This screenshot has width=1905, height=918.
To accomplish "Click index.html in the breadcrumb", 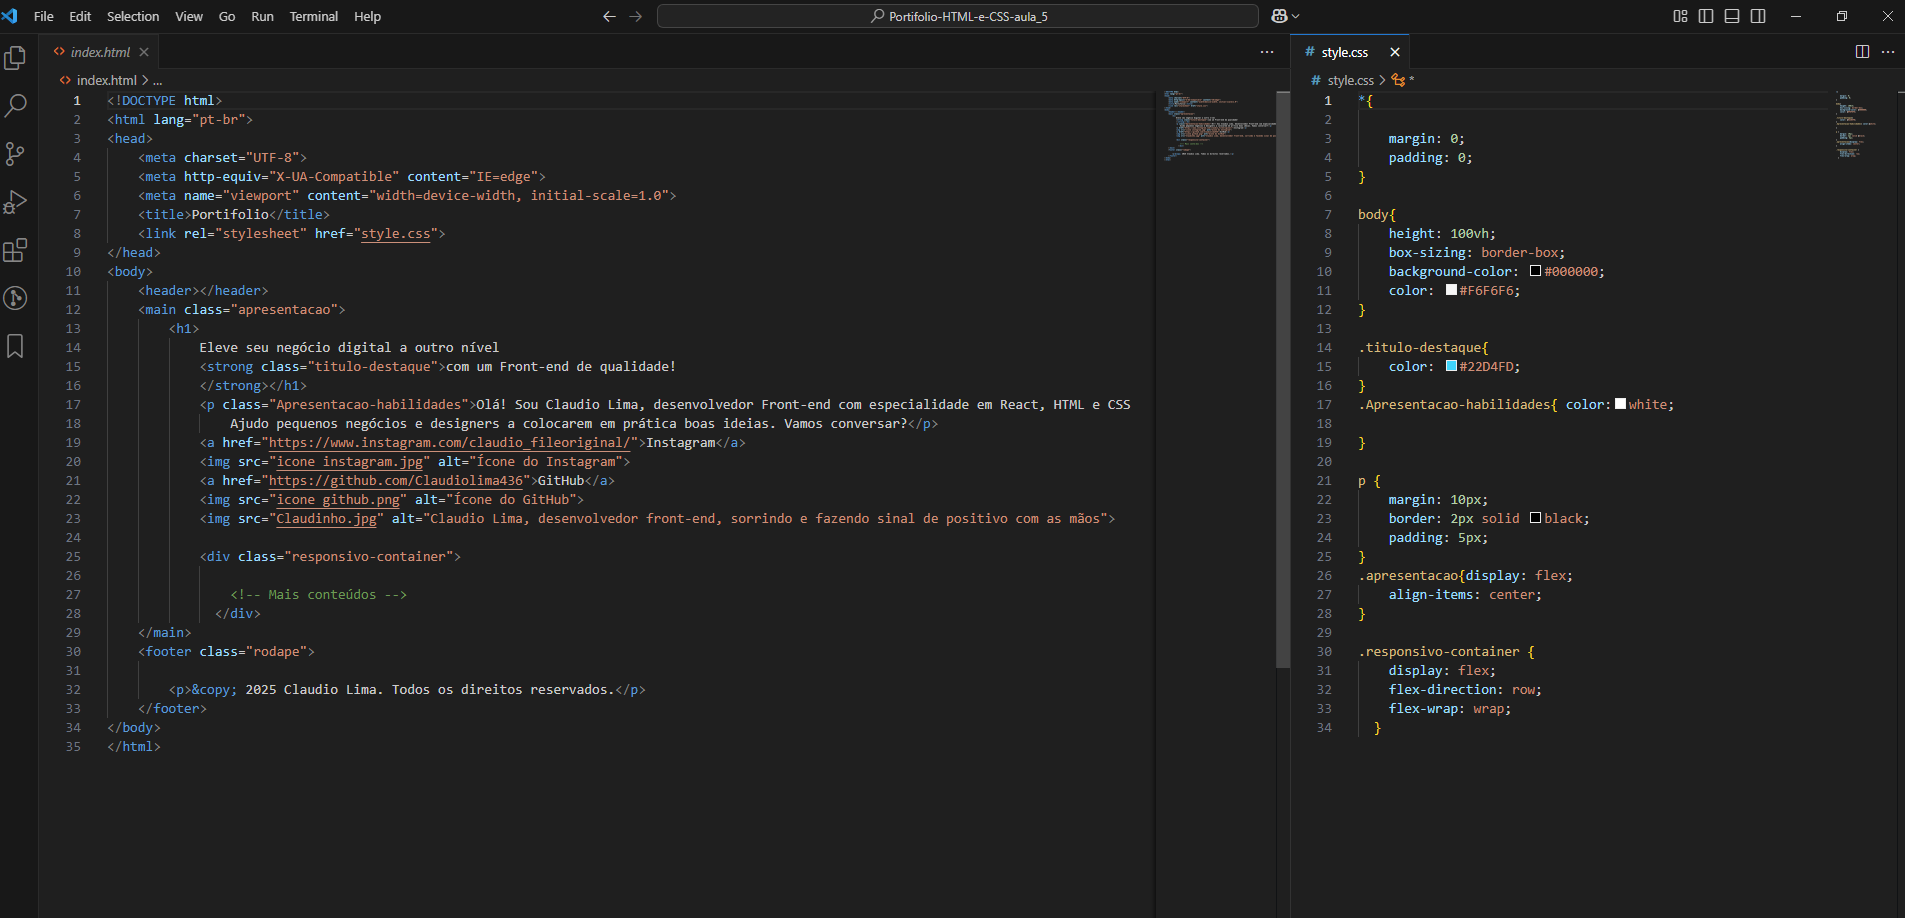I will click(x=106, y=80).
